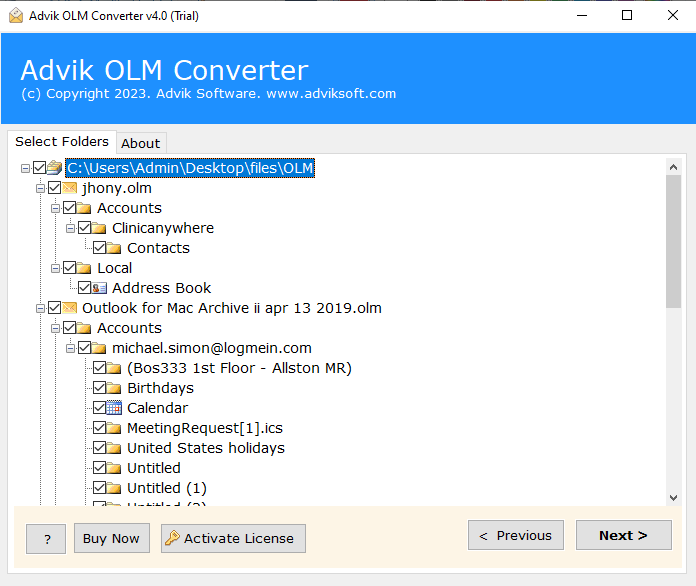Collapse the Accounts node under jhony.olm

(55, 208)
